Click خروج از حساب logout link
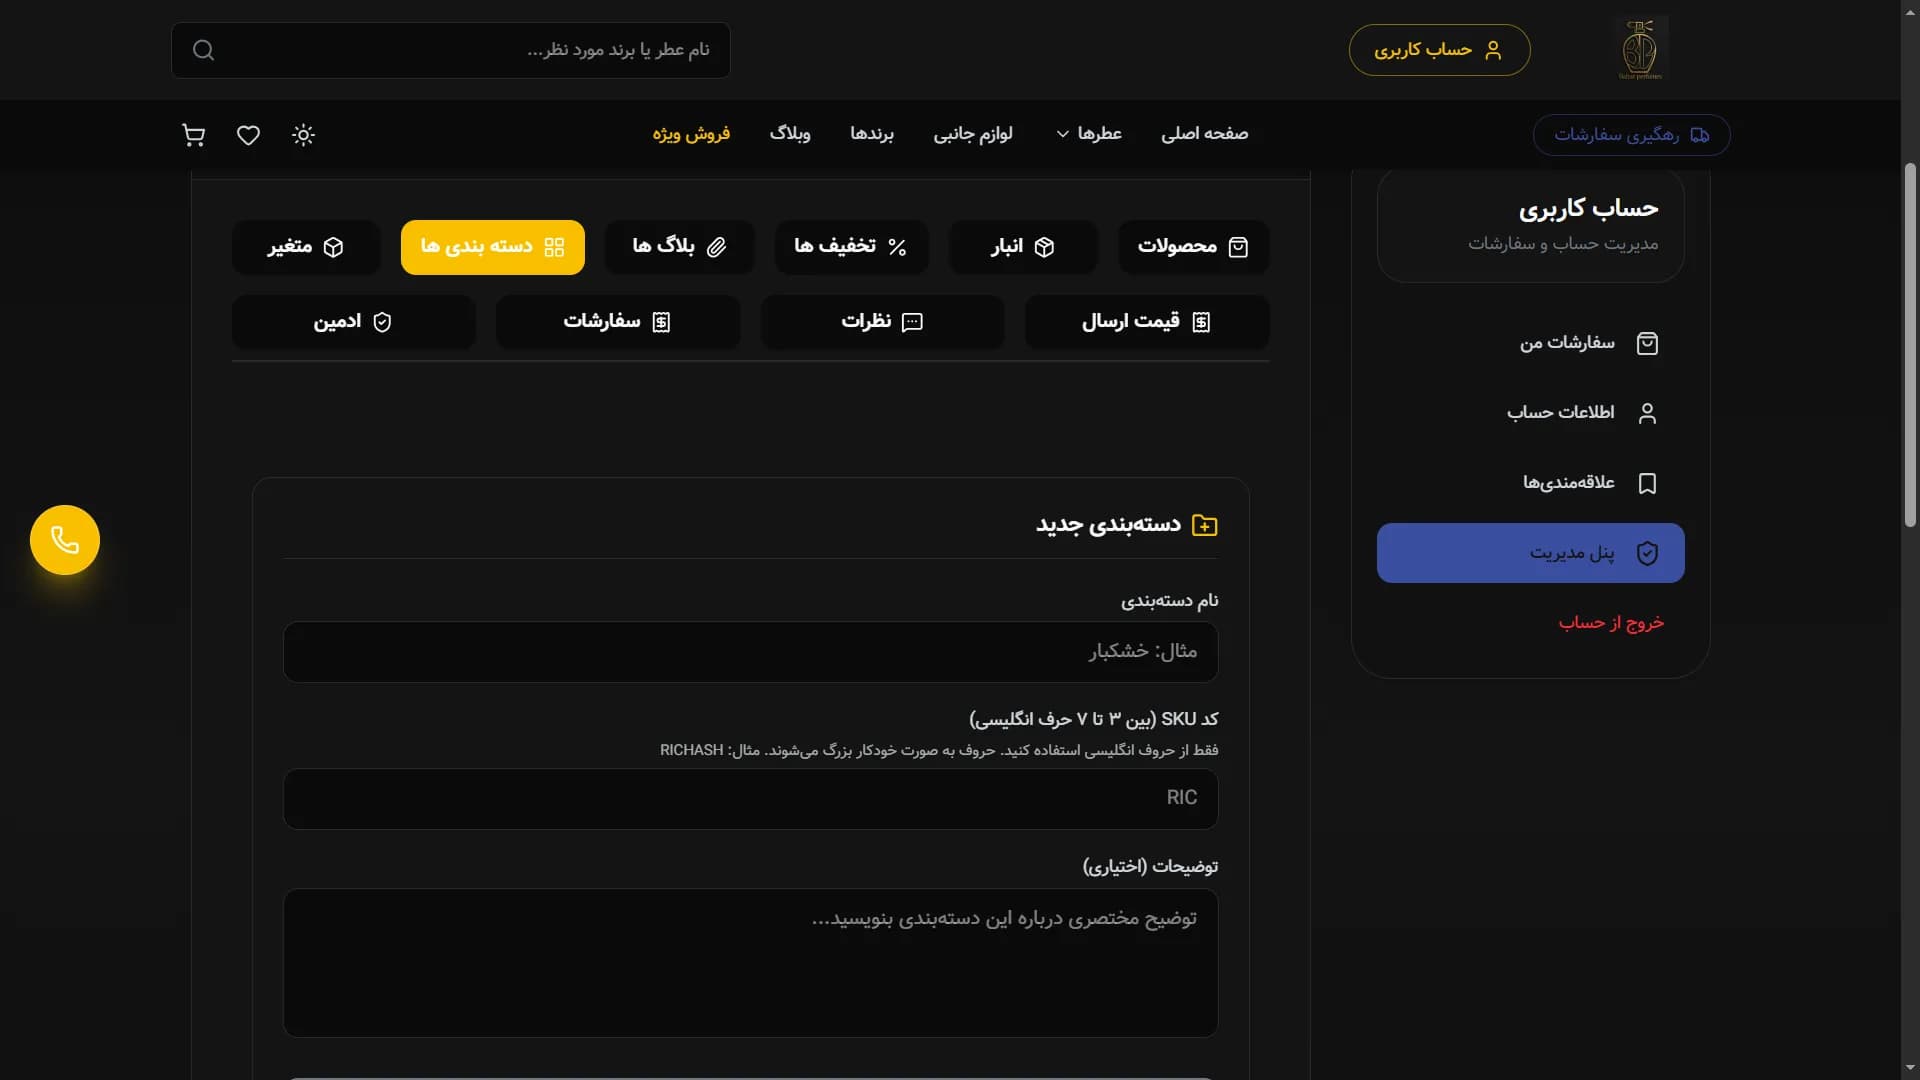 click(x=1611, y=623)
